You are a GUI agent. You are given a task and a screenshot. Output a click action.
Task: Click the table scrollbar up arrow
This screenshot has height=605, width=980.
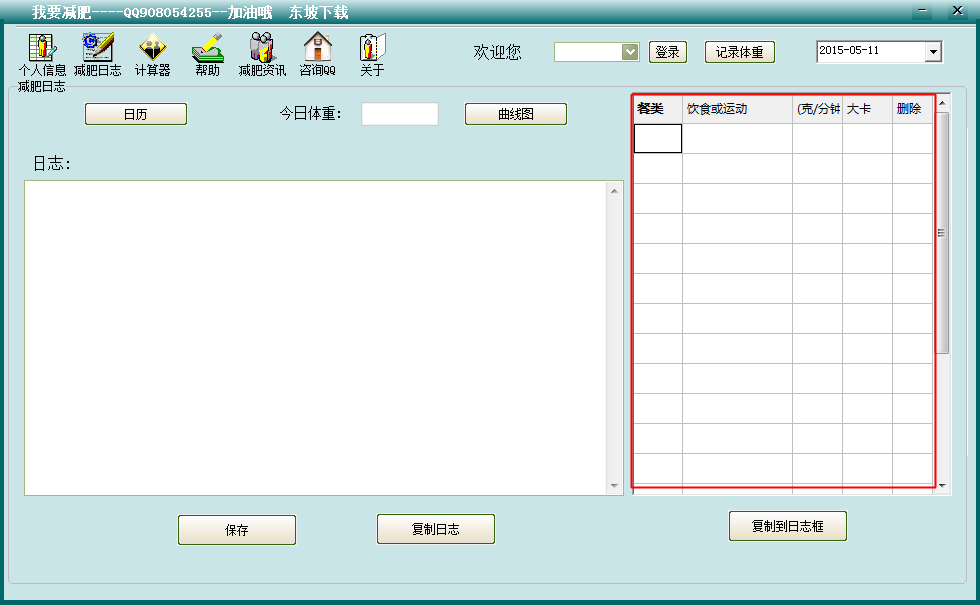point(942,102)
